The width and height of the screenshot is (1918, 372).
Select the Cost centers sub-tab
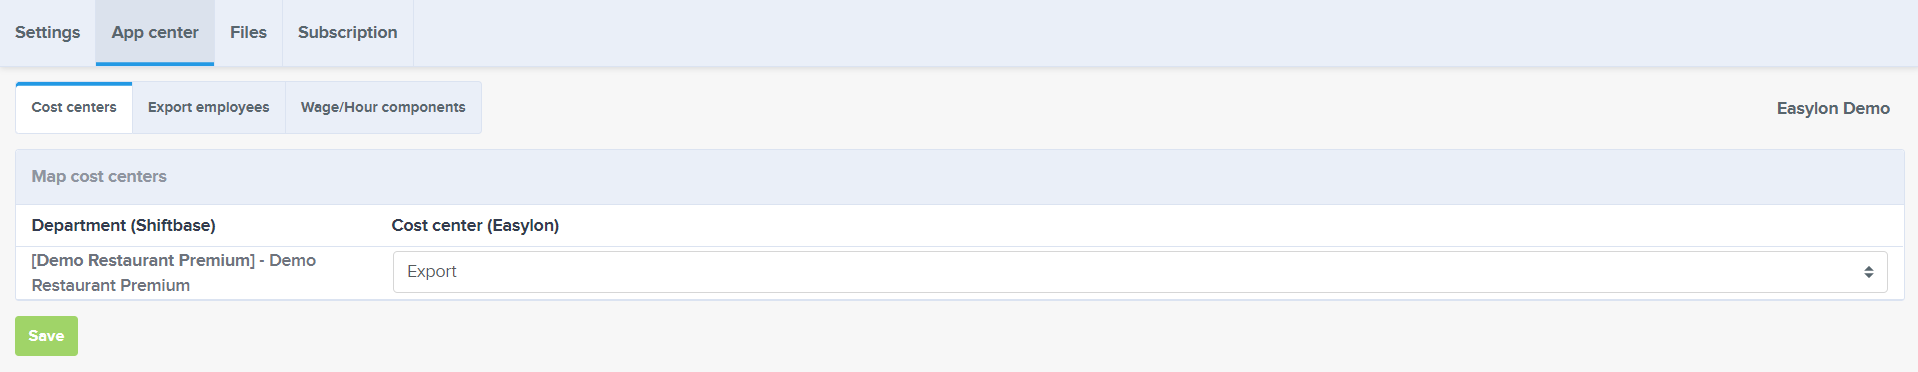pyautogui.click(x=74, y=107)
